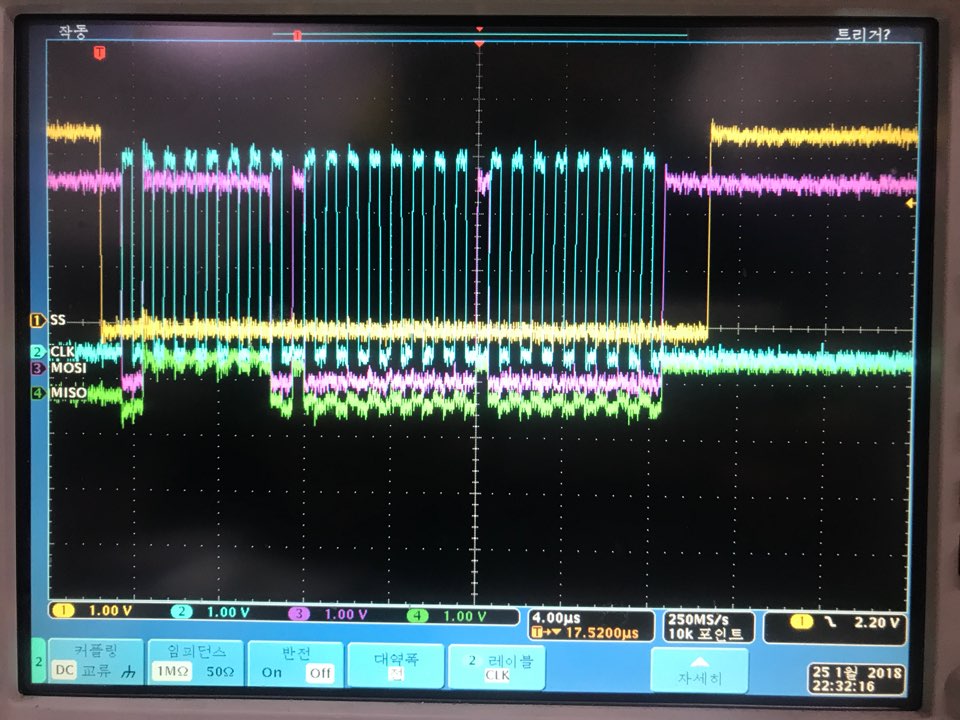Click the 250MS/s sample rate readout
The height and width of the screenshot is (720, 960).
pos(699,619)
